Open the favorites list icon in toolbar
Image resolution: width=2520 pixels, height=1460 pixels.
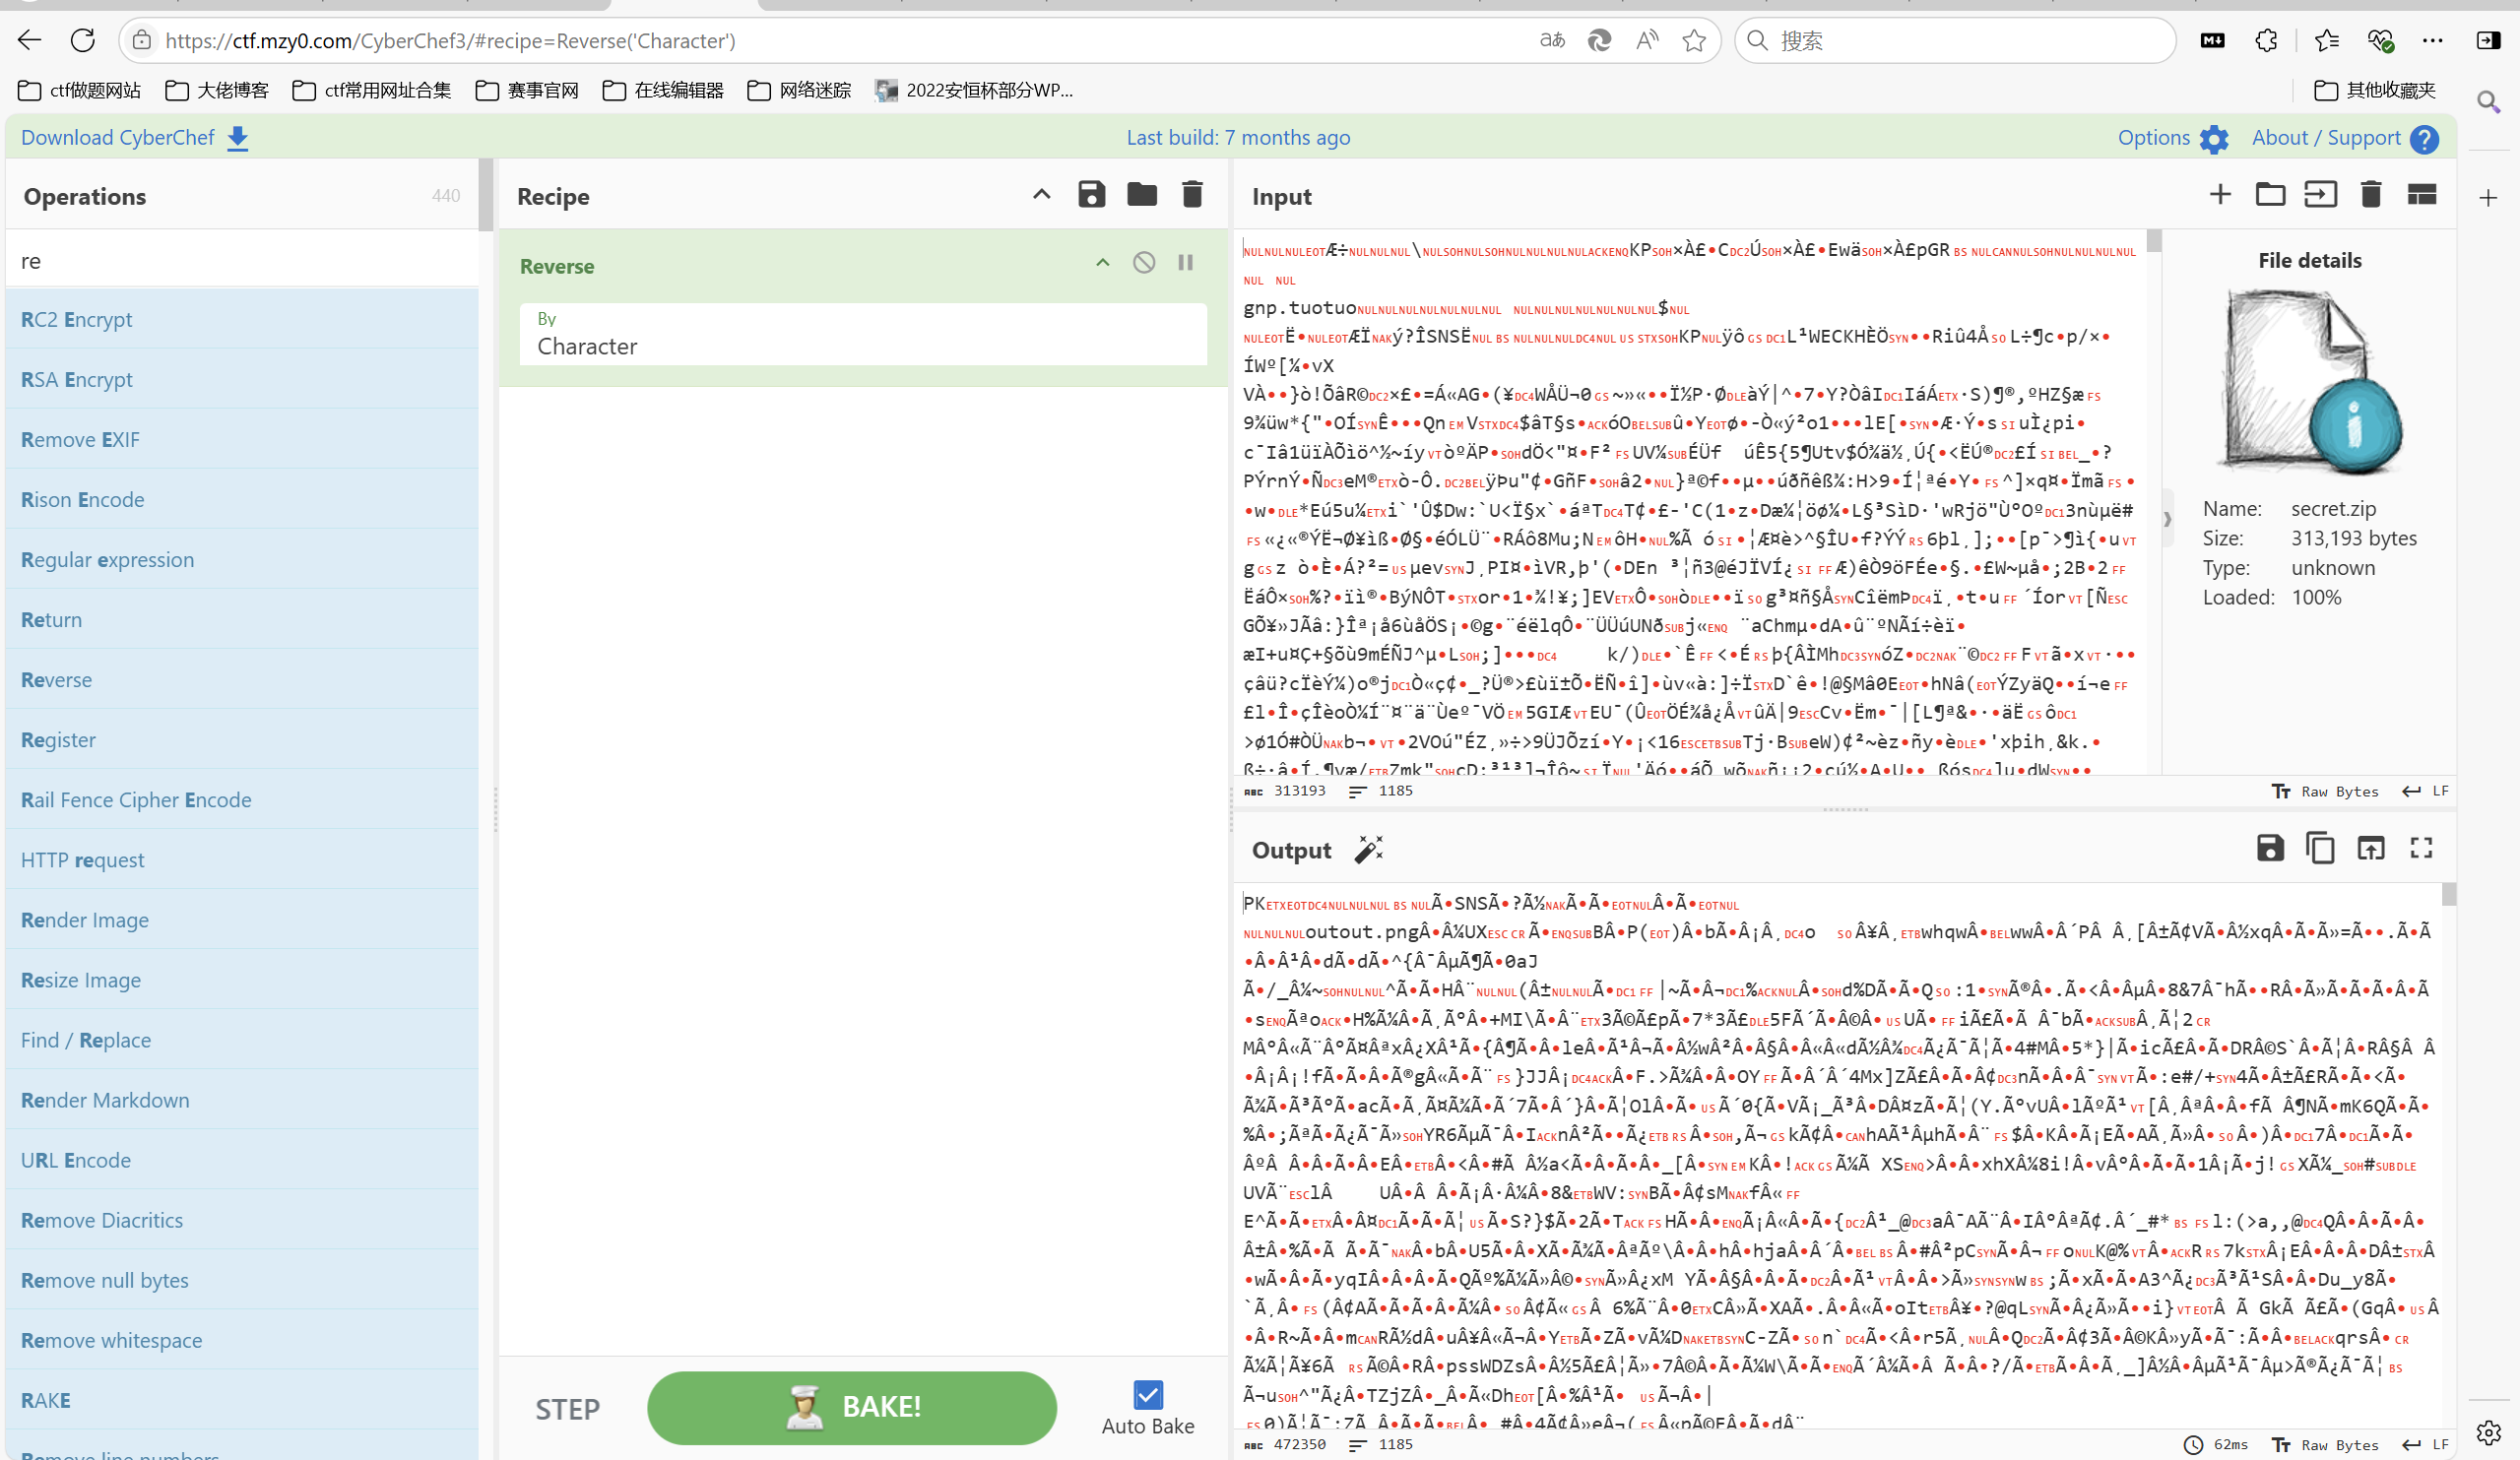[2327, 40]
